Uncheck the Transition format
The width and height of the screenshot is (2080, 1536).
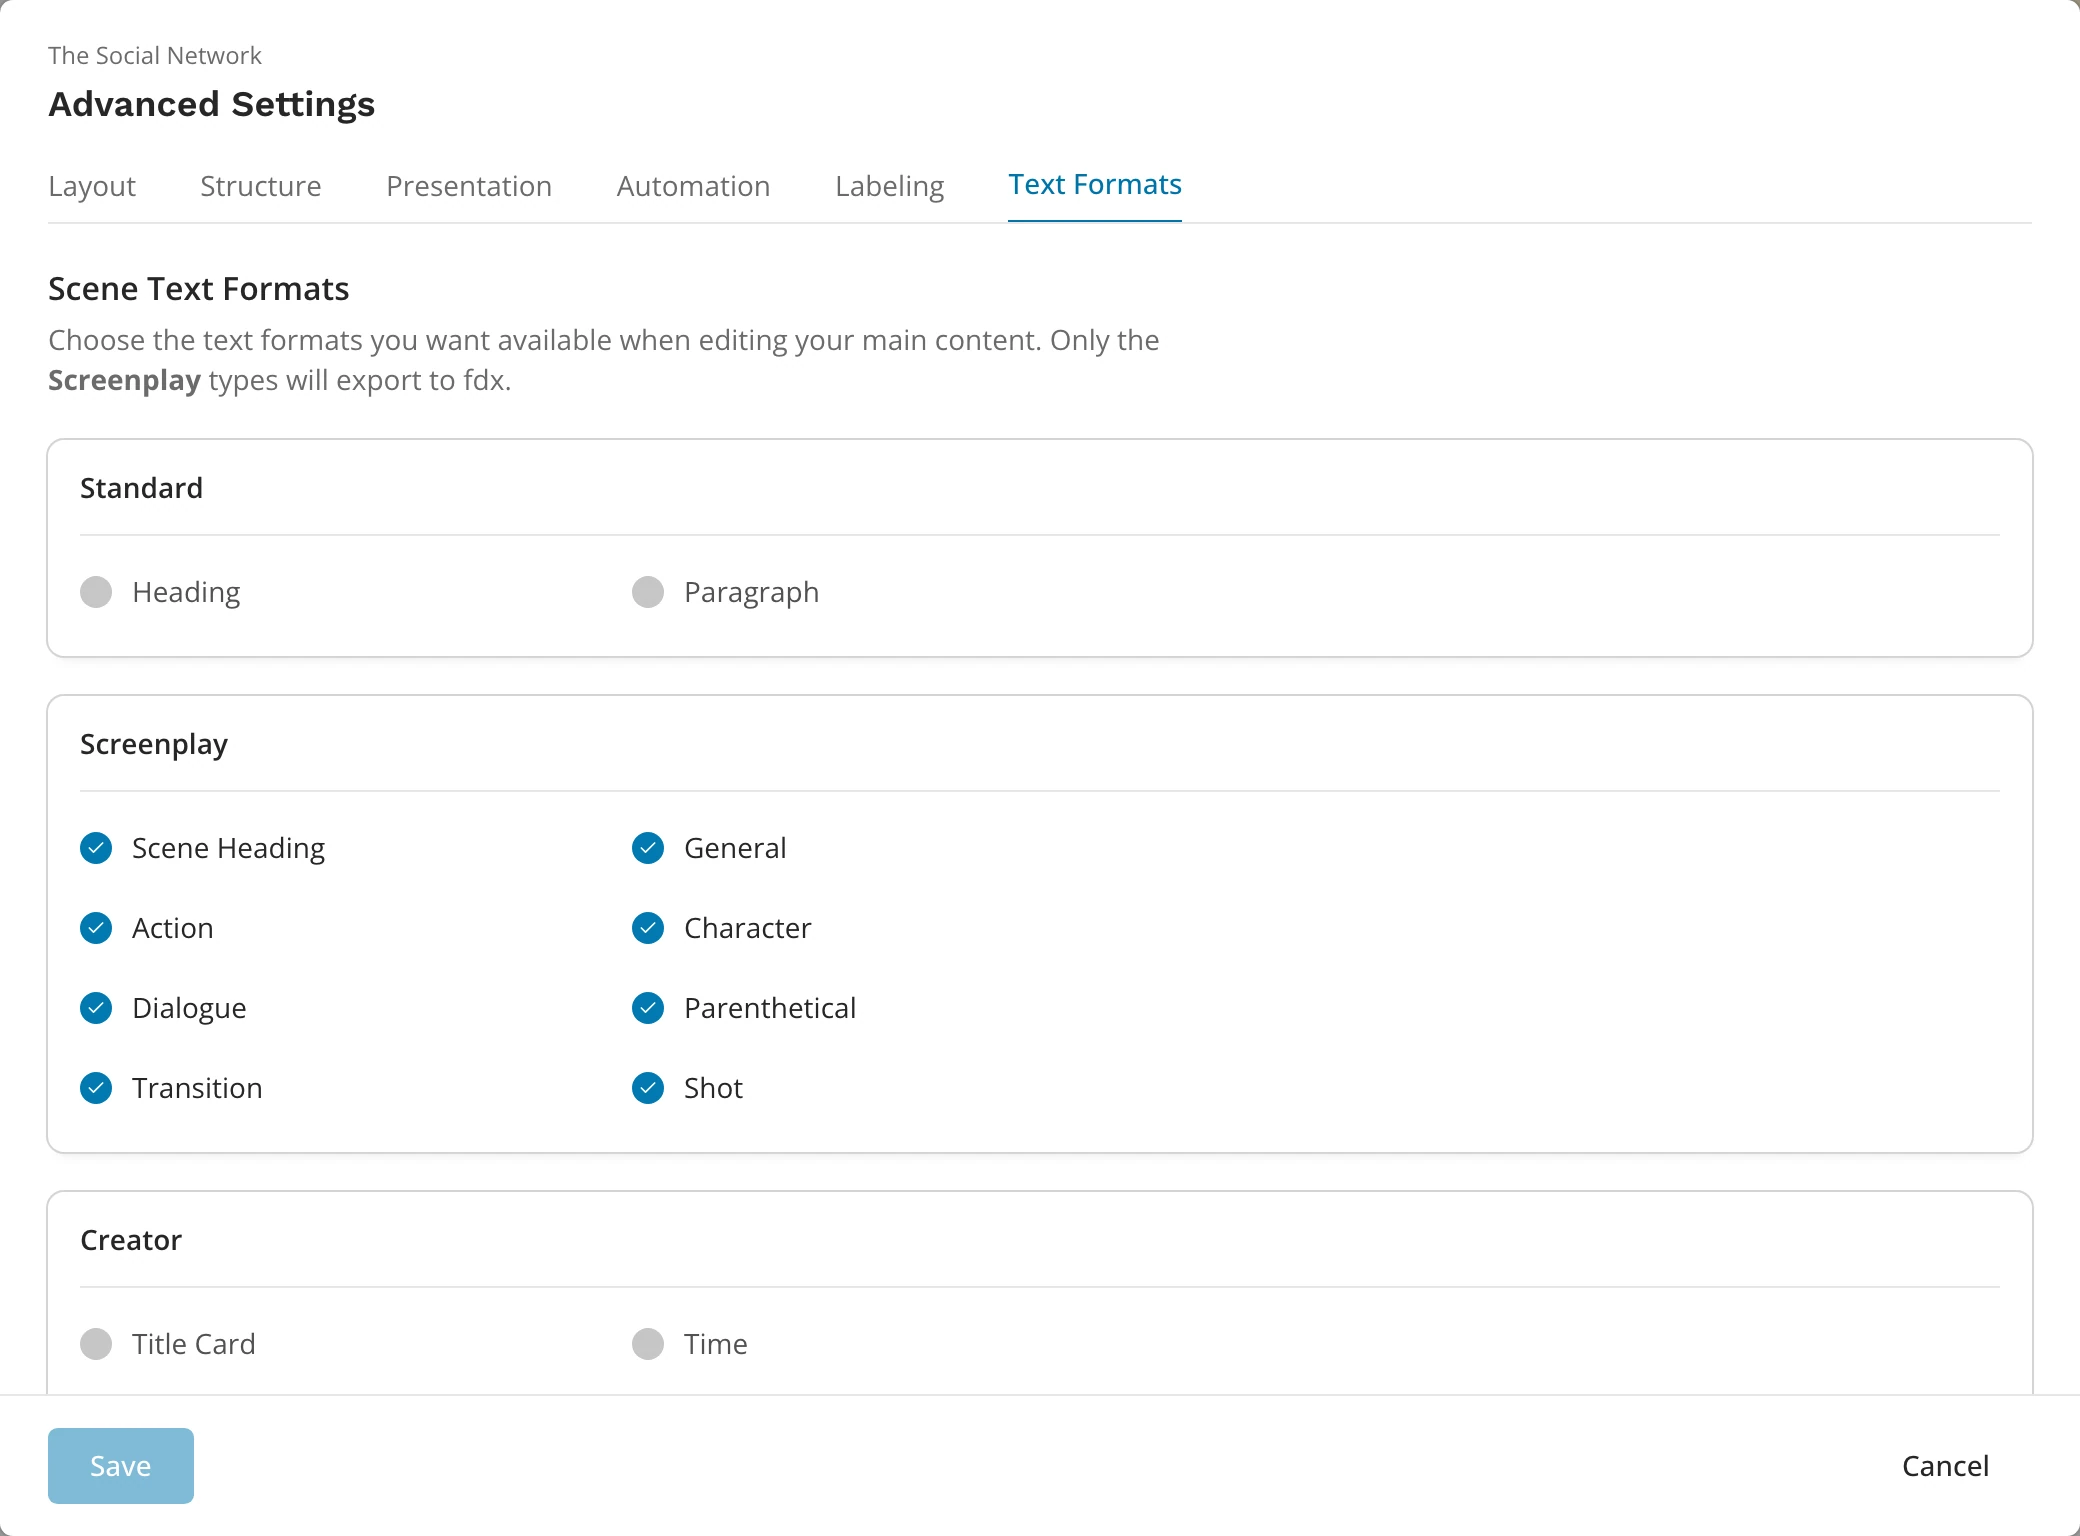click(96, 1088)
